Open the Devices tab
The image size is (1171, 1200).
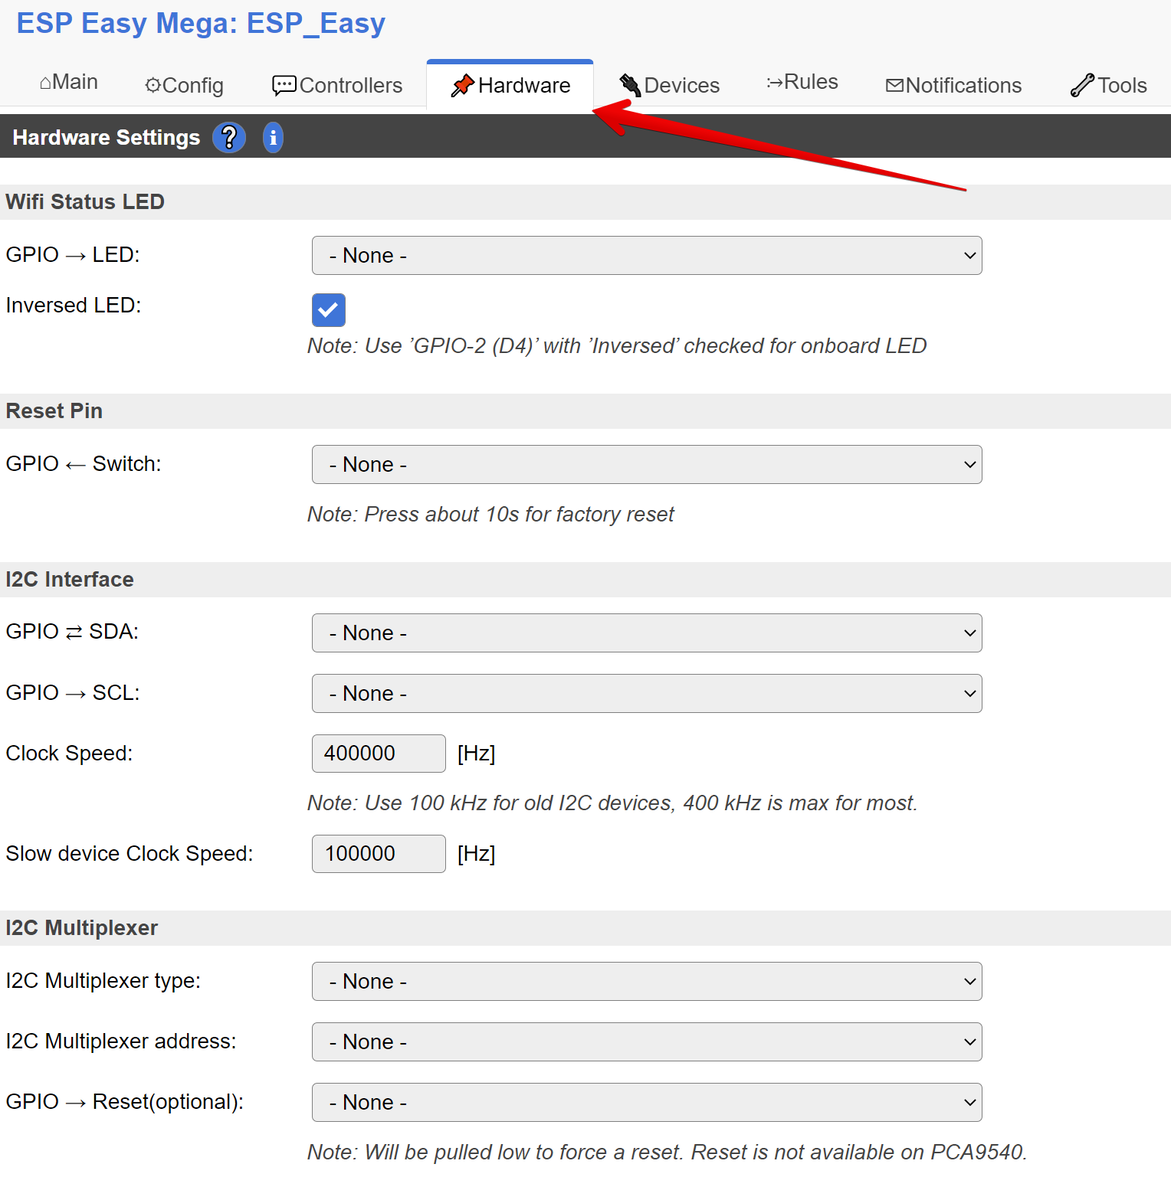click(669, 85)
